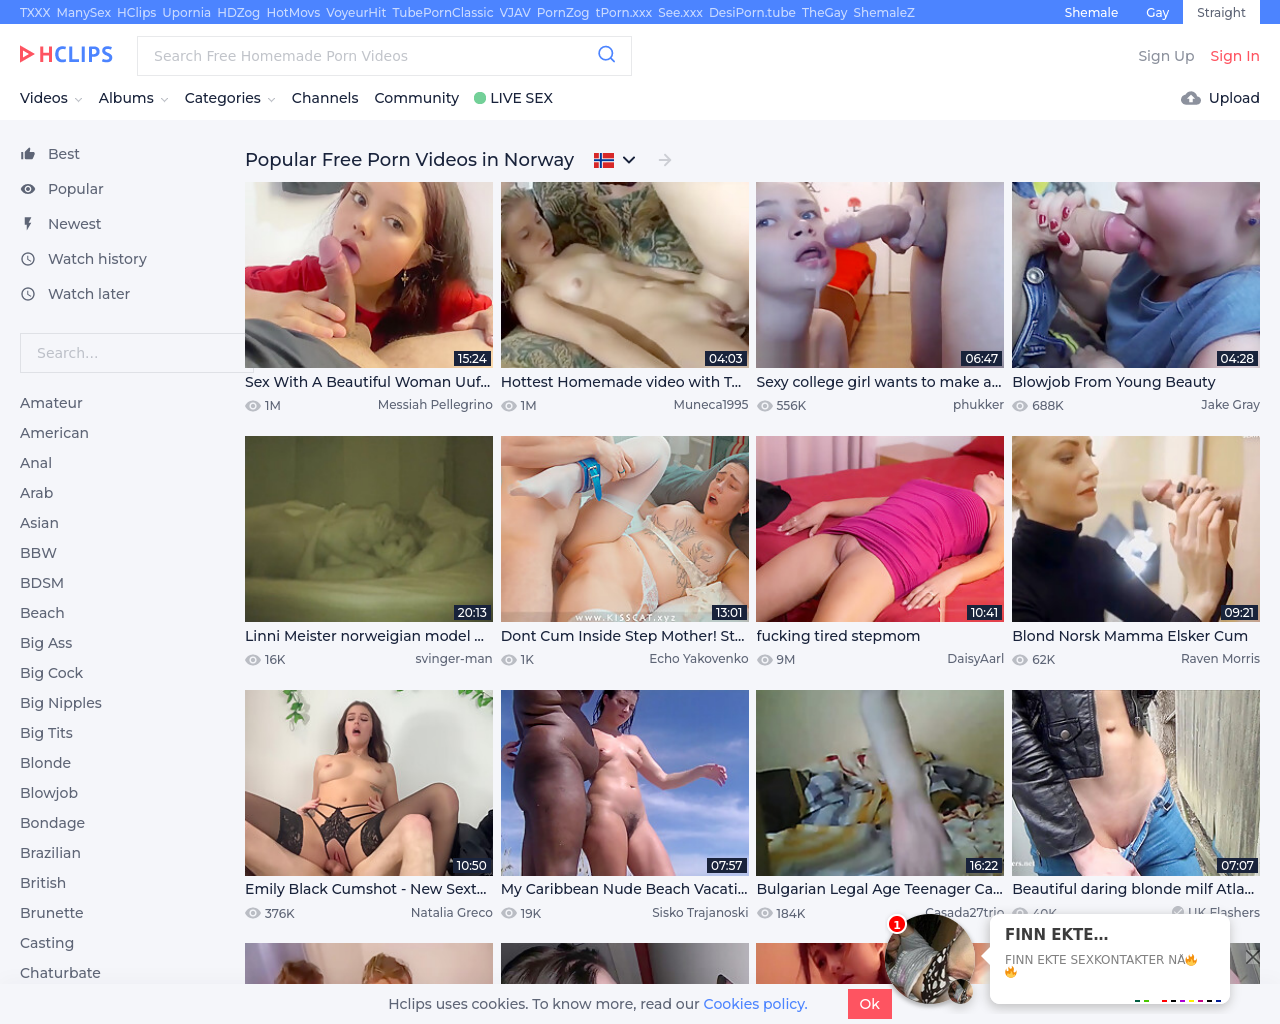Viewport: 1280px width, 1024px height.
Task: Open the HotMovs network link
Action: (x=293, y=13)
